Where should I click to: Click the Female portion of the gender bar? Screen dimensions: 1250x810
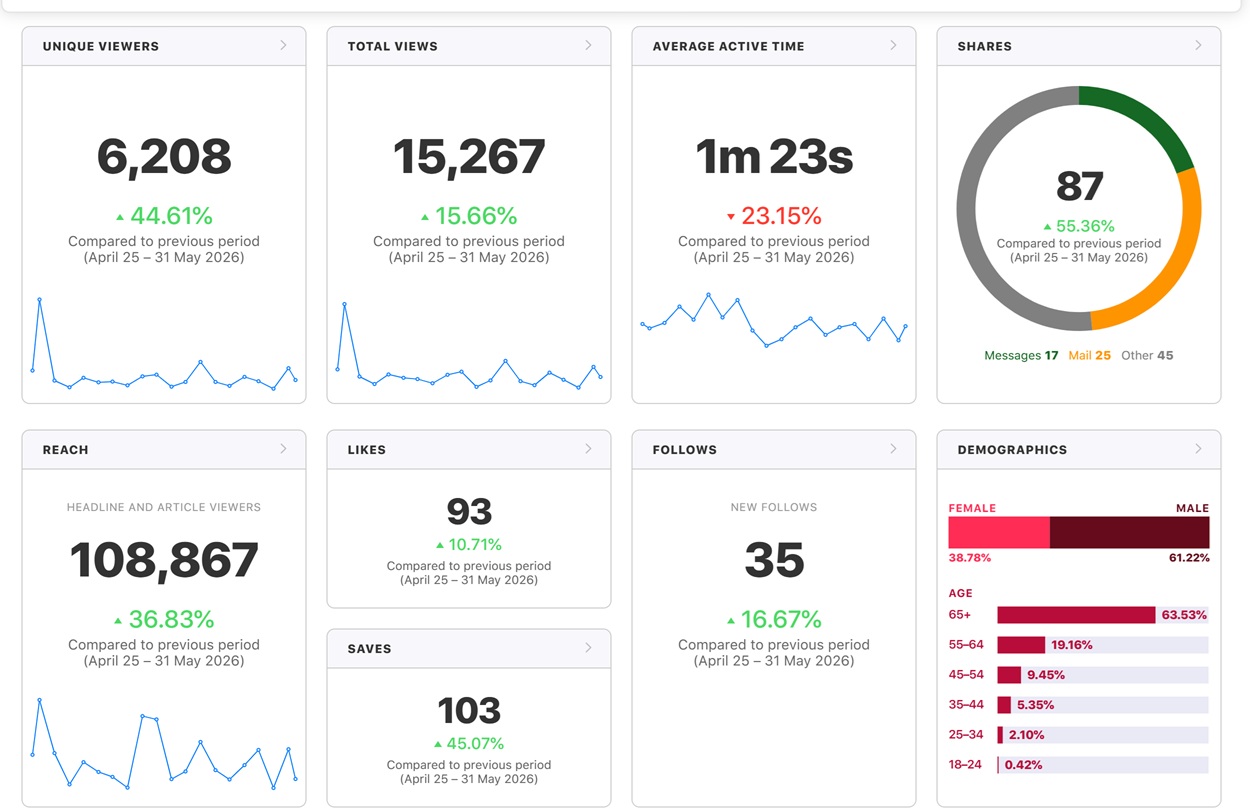(999, 532)
